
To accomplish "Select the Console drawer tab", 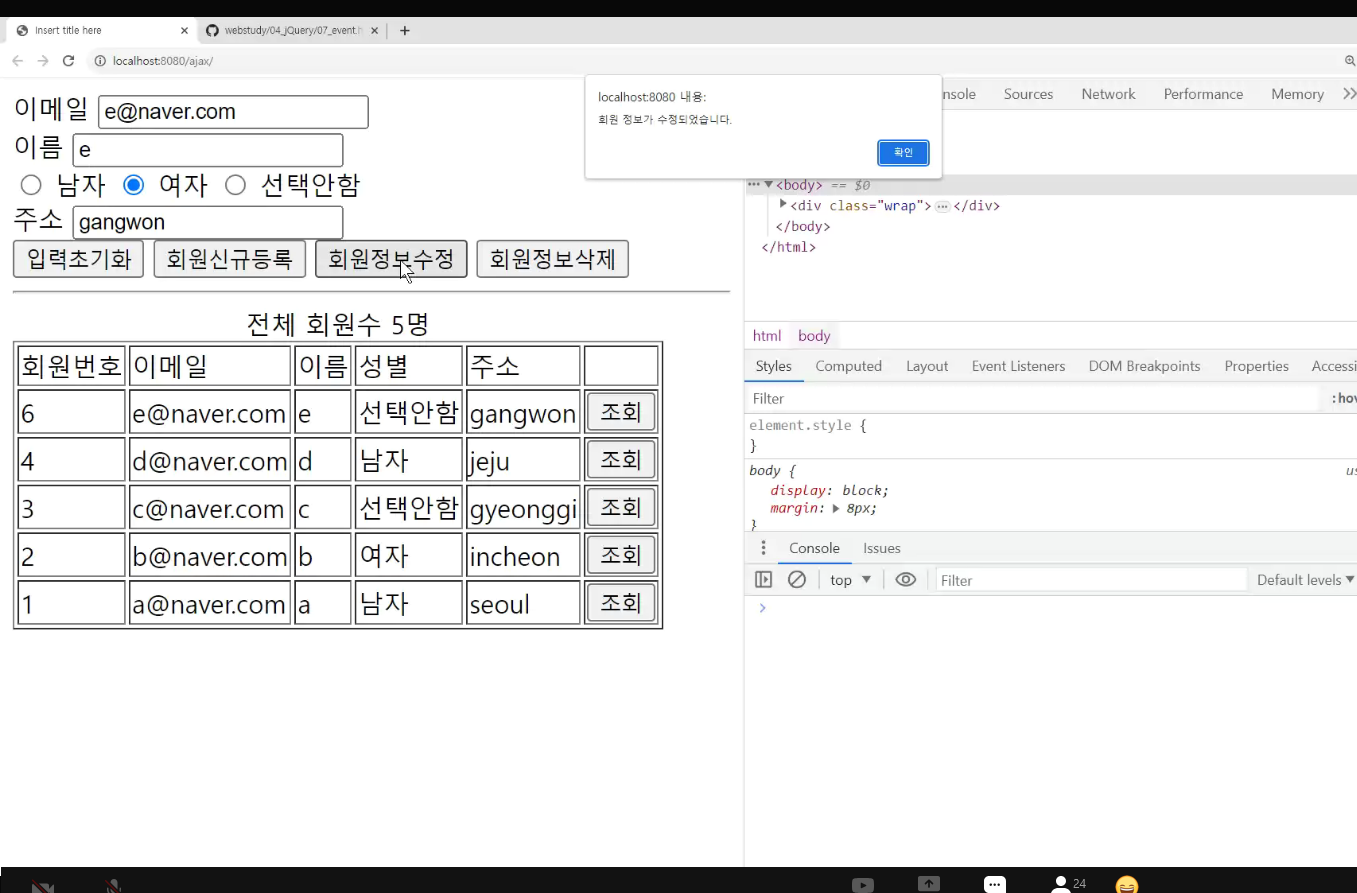I will 814,548.
